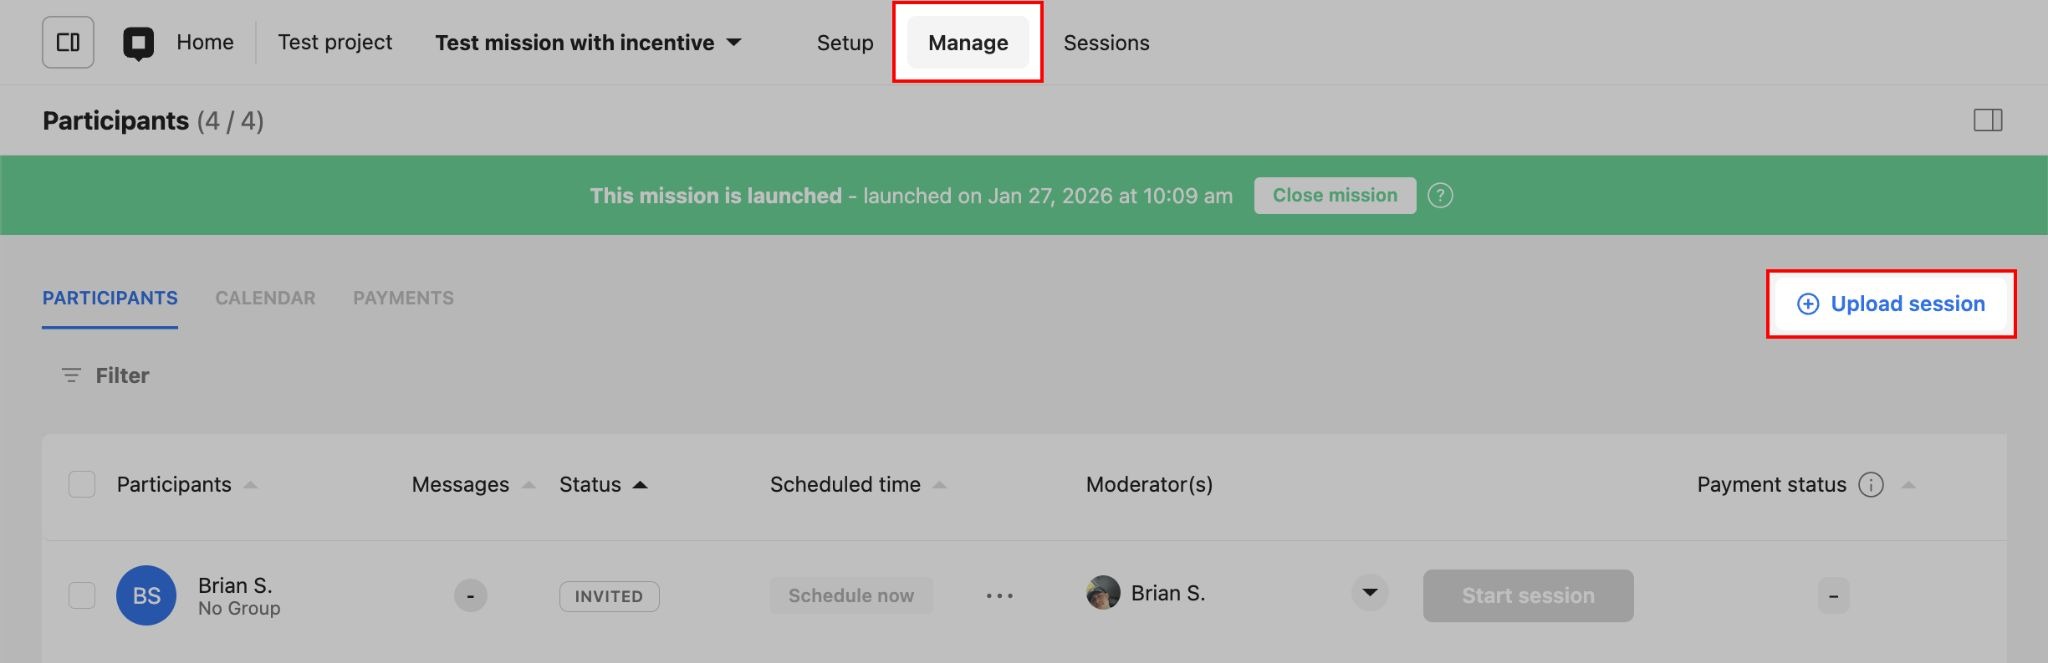Click the Test project breadcrumb link
The height and width of the screenshot is (663, 2048).
[335, 42]
